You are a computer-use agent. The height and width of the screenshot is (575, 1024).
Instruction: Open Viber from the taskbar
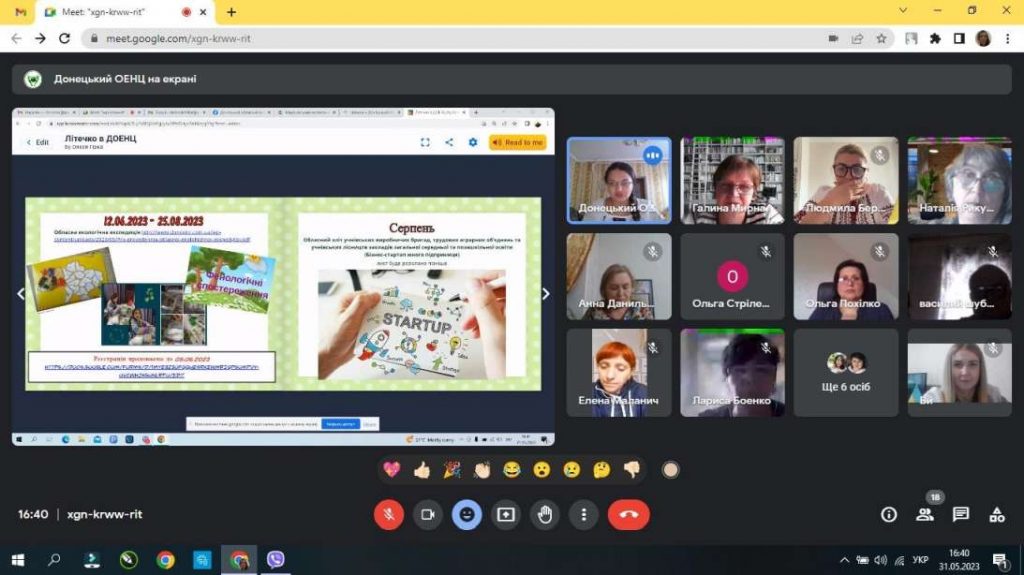(x=276, y=560)
